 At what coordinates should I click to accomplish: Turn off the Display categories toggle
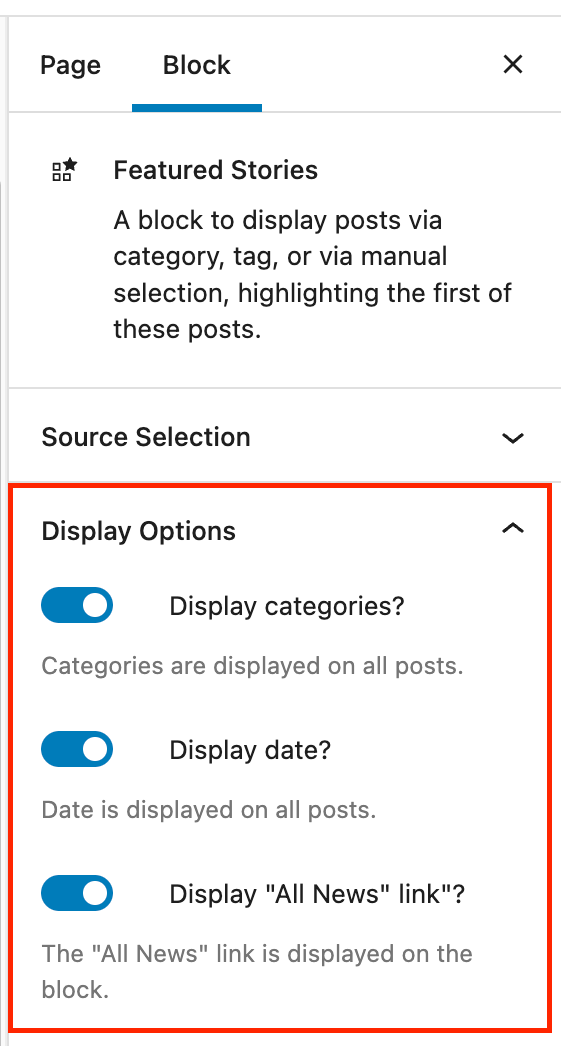tap(77, 605)
